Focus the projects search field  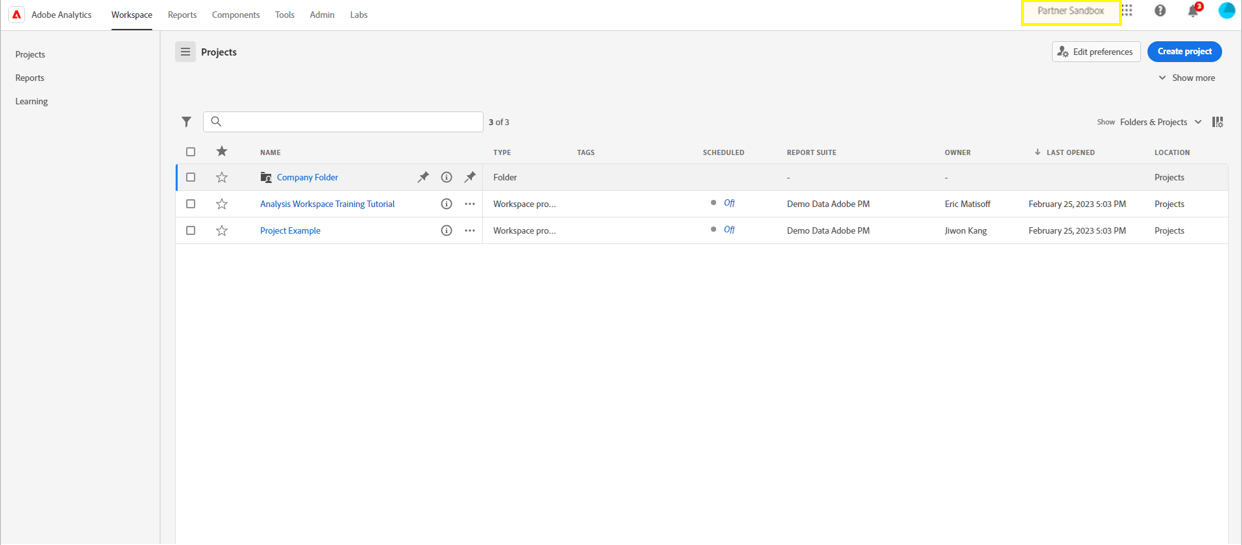click(343, 121)
